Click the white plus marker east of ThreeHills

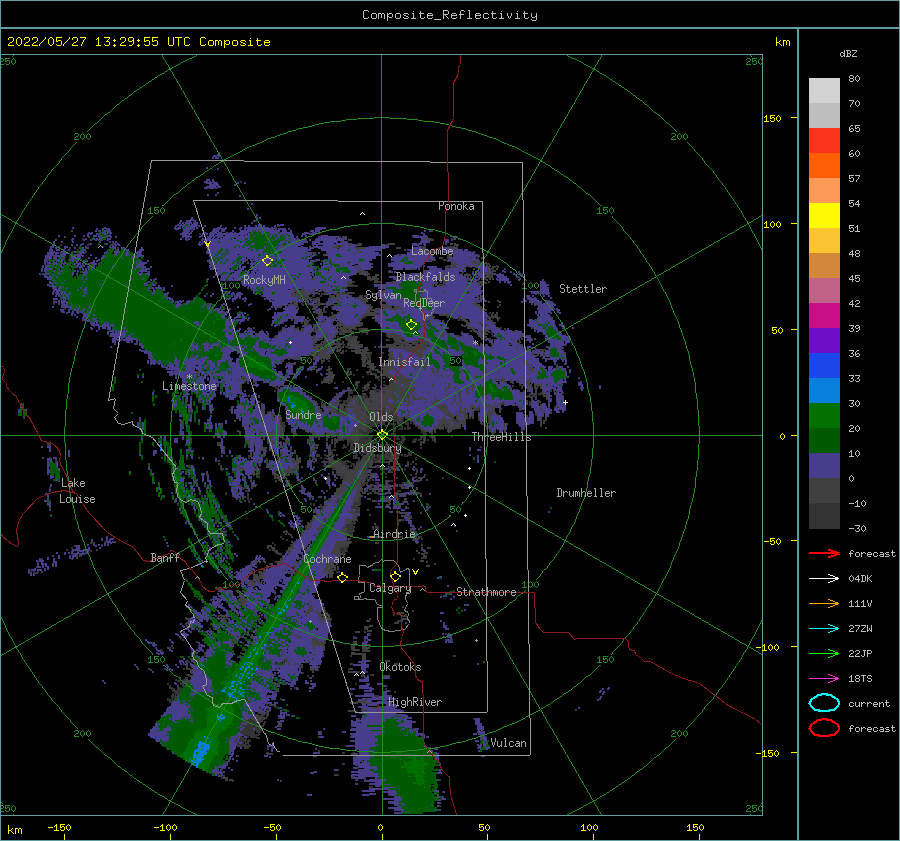point(565,402)
